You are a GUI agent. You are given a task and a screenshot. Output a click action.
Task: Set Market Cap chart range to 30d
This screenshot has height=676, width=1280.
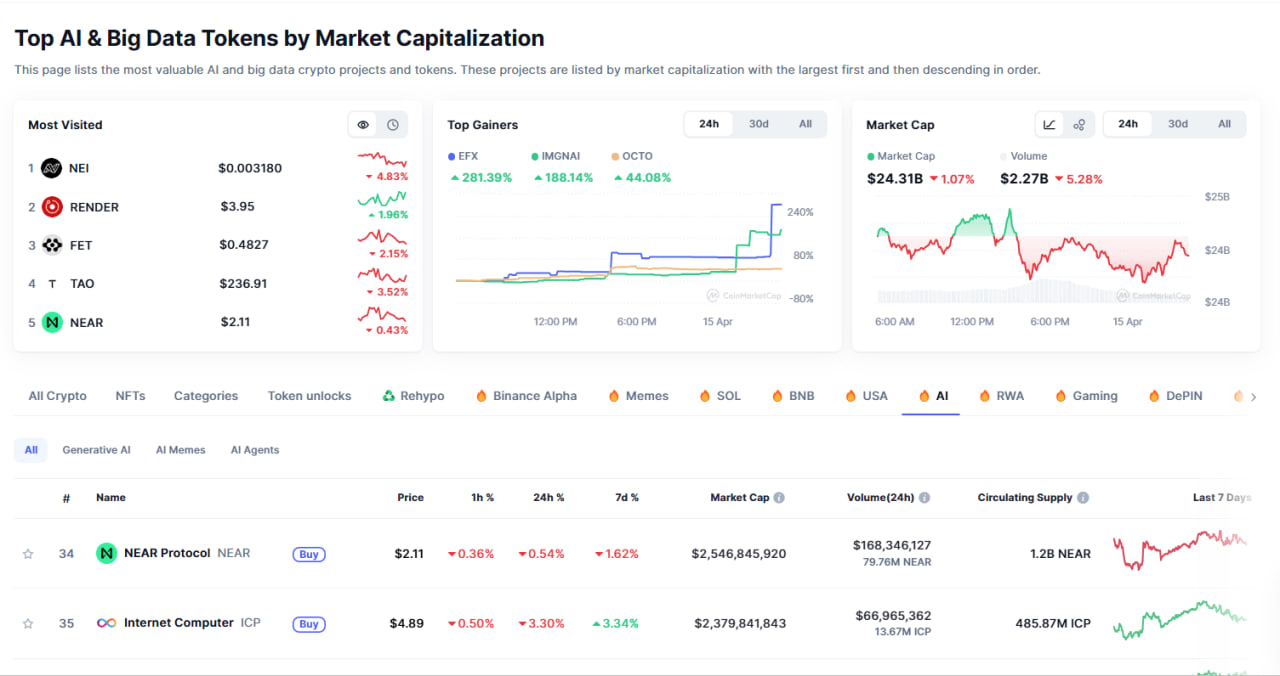pyautogui.click(x=1178, y=124)
